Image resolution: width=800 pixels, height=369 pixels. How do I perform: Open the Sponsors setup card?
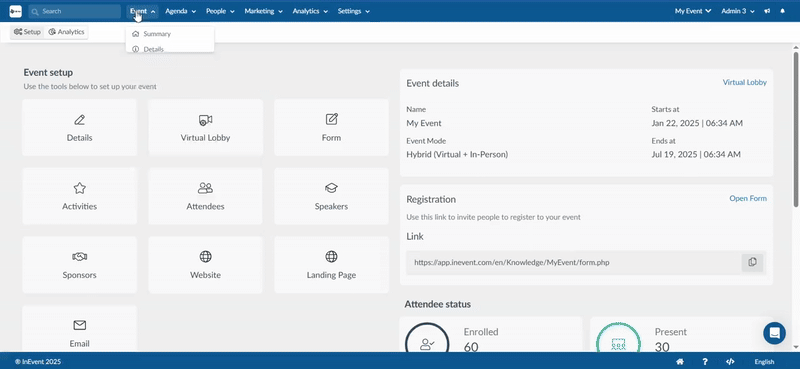click(x=80, y=264)
